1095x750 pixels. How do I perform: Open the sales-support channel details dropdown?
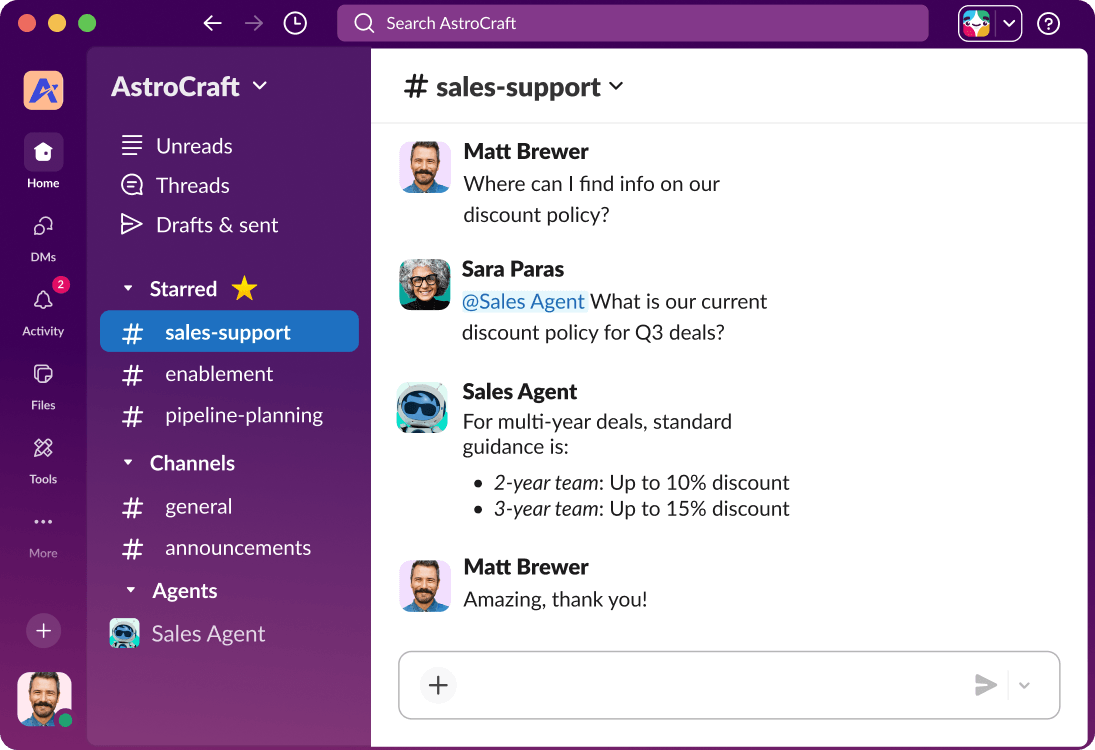[x=616, y=86]
